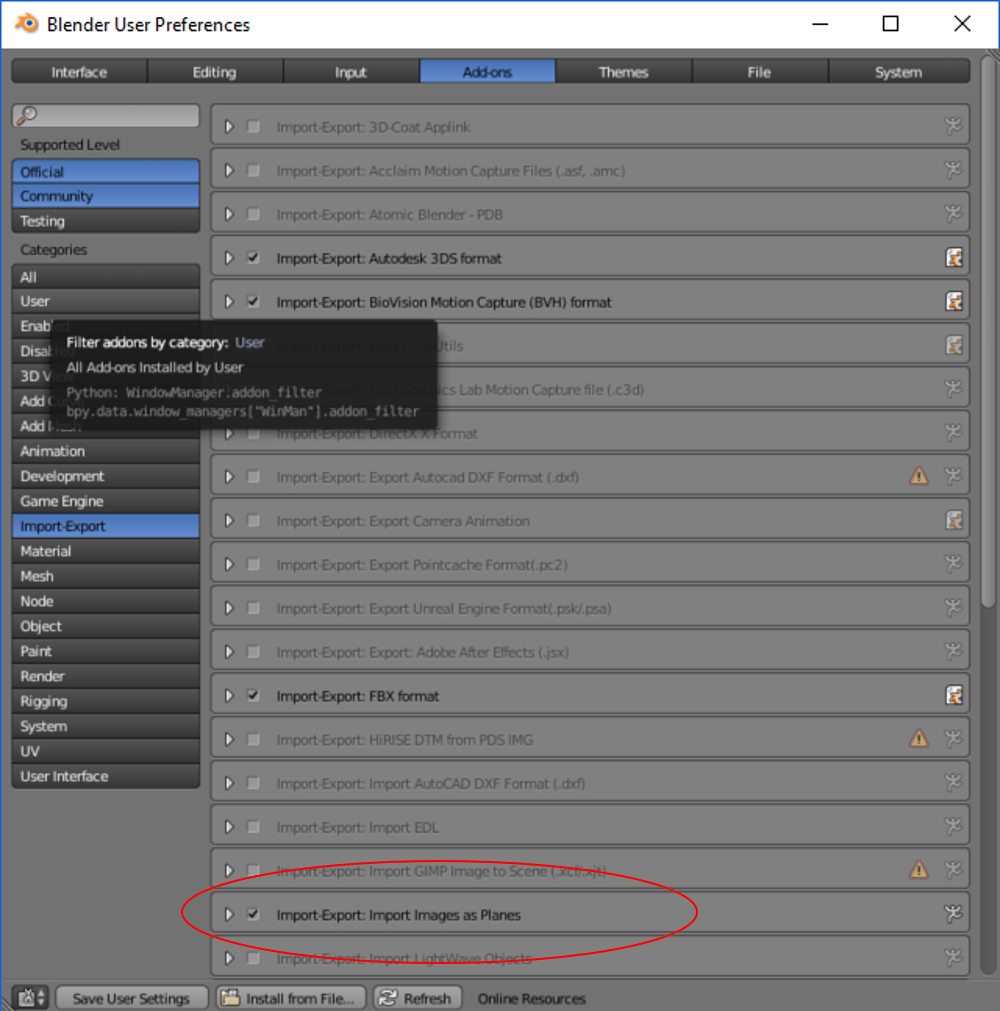Click the warning triangle on Import GIMP Image row
Image resolution: width=1000 pixels, height=1011 pixels.
pyautogui.click(x=919, y=870)
